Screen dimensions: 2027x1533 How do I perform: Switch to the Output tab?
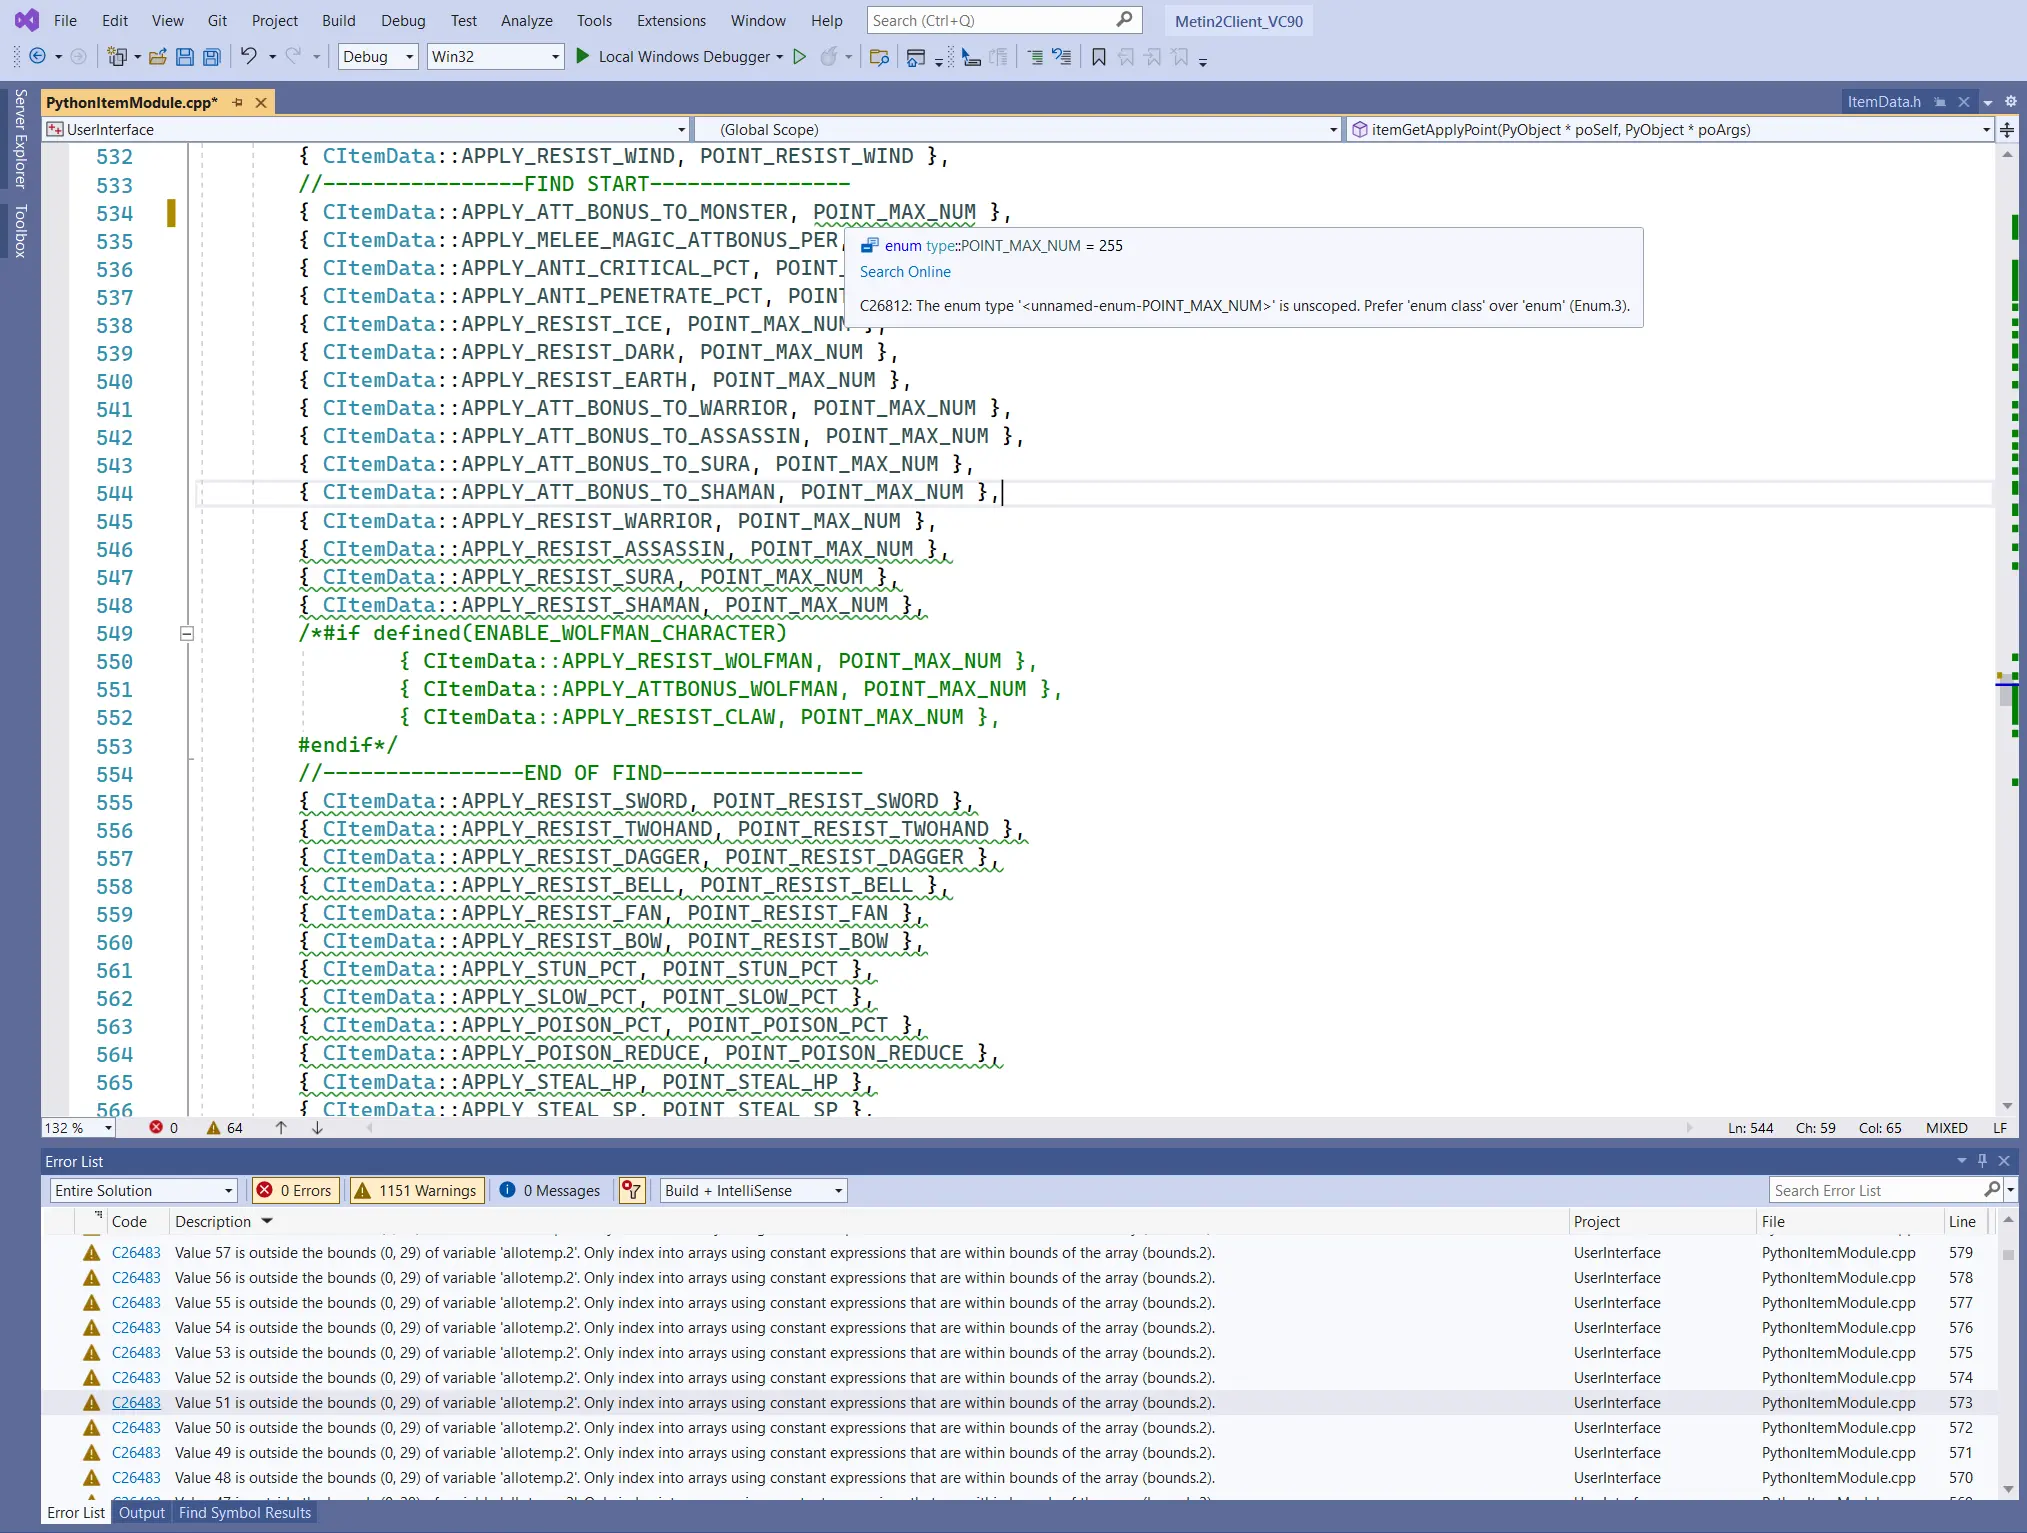click(141, 1513)
